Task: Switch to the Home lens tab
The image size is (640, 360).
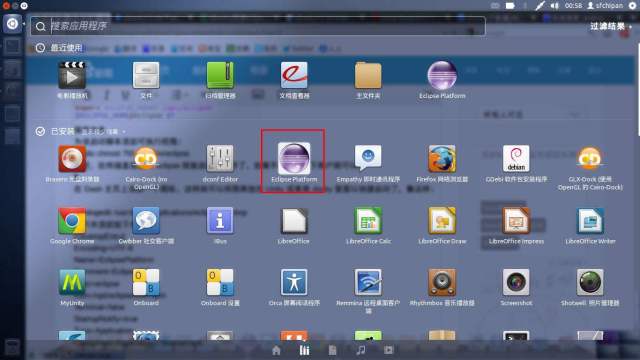Action: (x=276, y=350)
